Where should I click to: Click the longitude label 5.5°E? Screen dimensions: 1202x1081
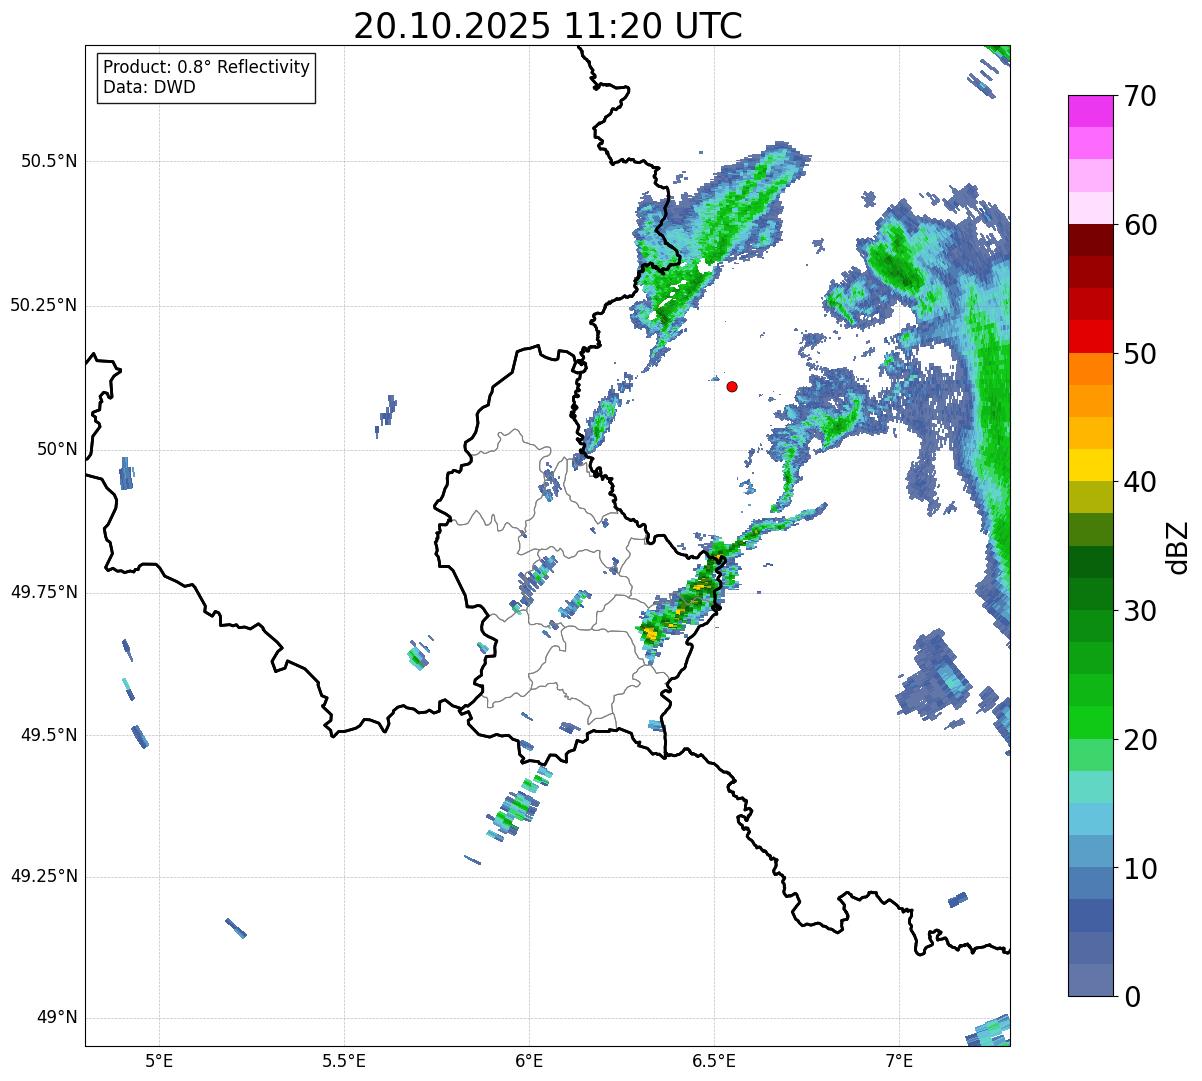coord(344,1060)
